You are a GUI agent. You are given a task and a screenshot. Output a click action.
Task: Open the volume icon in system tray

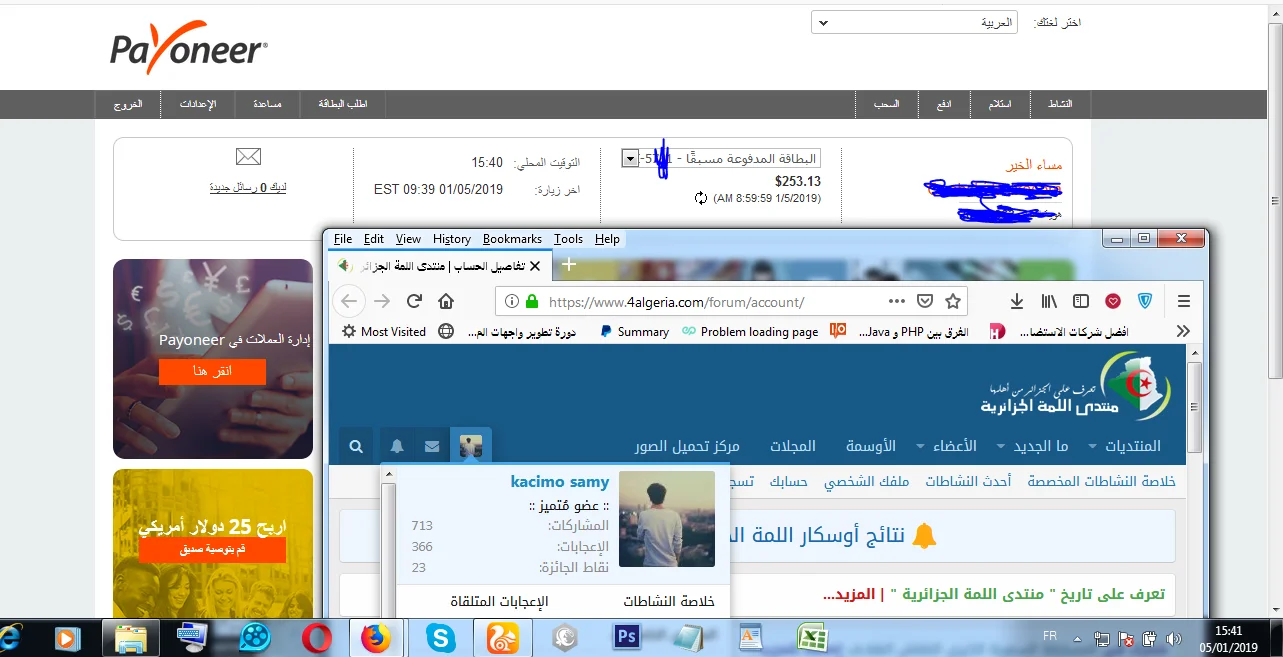(x=1172, y=637)
